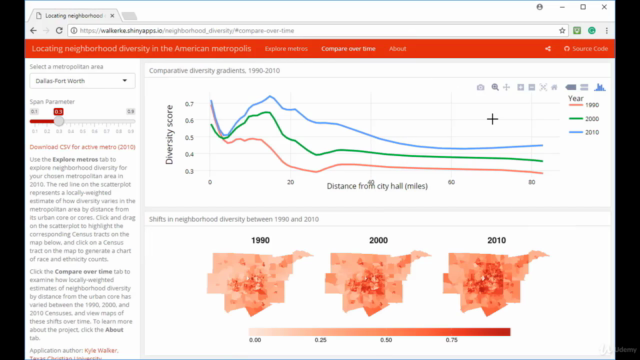Bookmark this page with the star icon
The width and height of the screenshot is (640, 360).
pos(562,31)
